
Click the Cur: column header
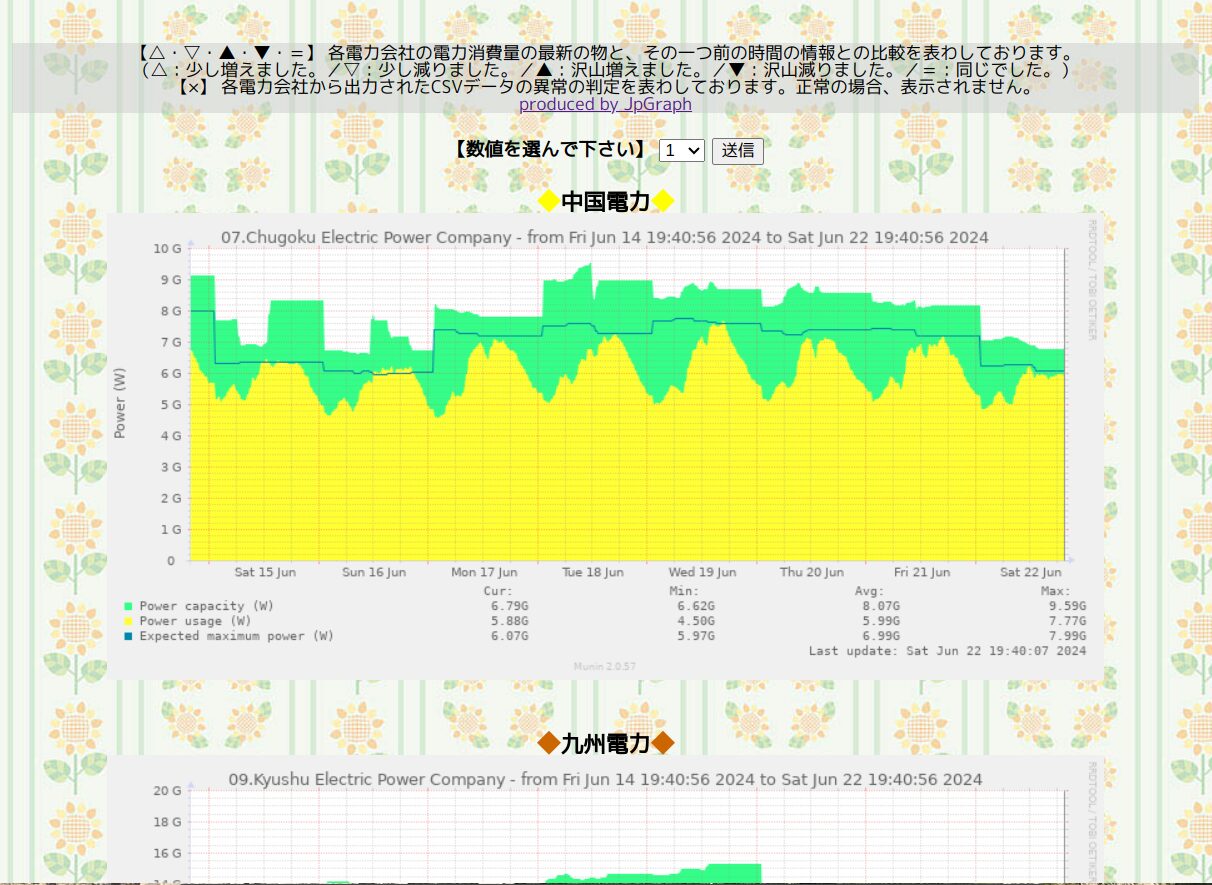click(x=498, y=591)
